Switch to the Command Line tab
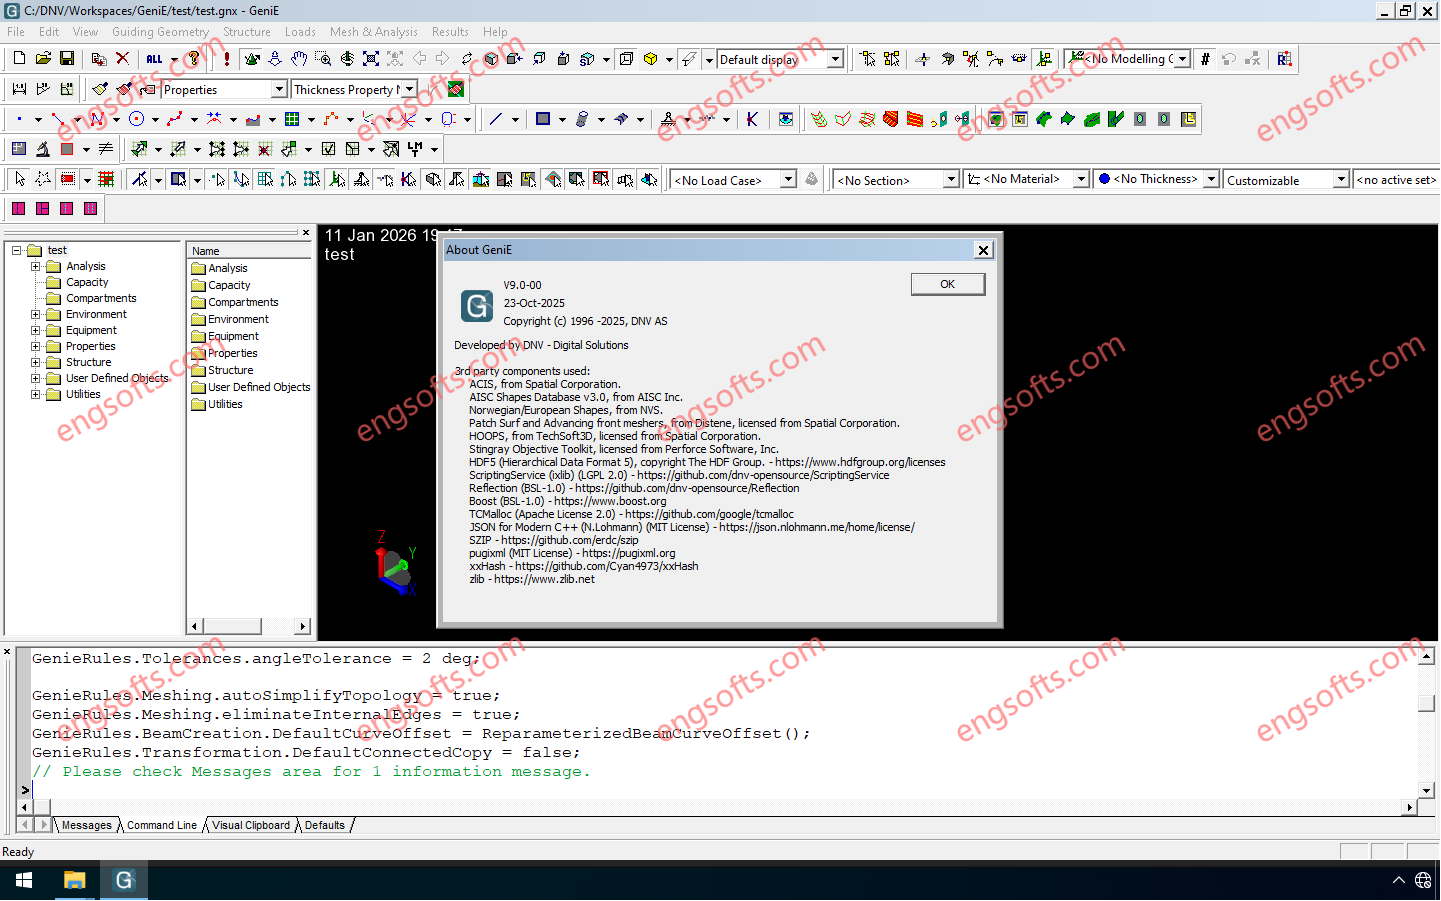1441x901 pixels. pos(161,825)
